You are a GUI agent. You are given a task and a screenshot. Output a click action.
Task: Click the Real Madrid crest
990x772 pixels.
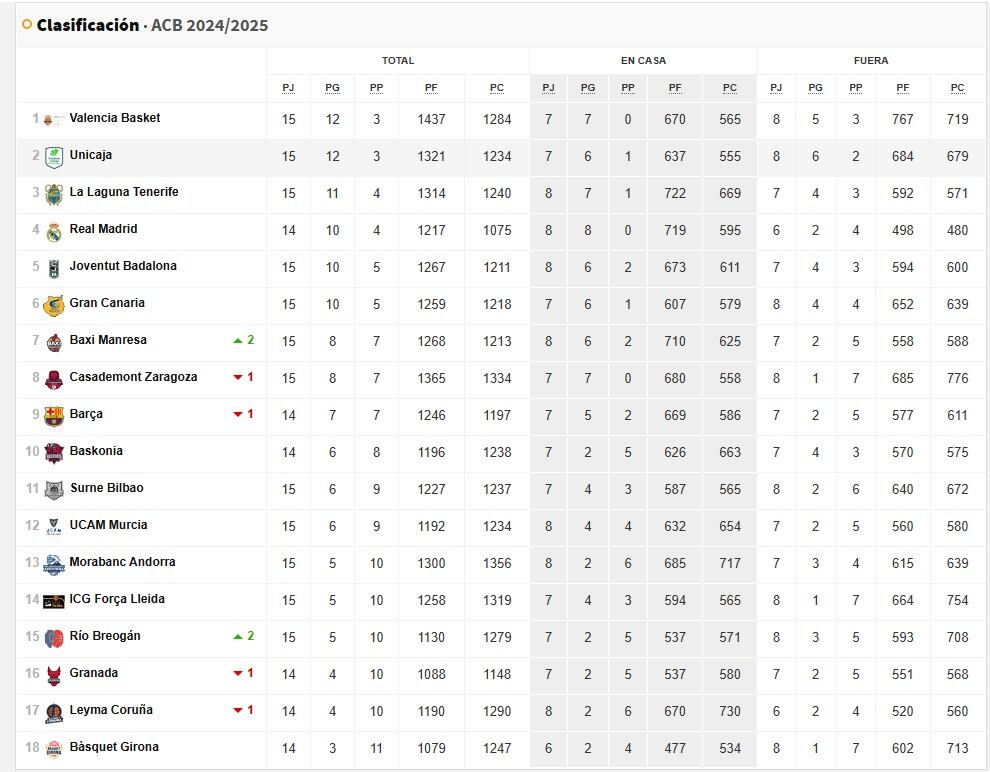(54, 232)
